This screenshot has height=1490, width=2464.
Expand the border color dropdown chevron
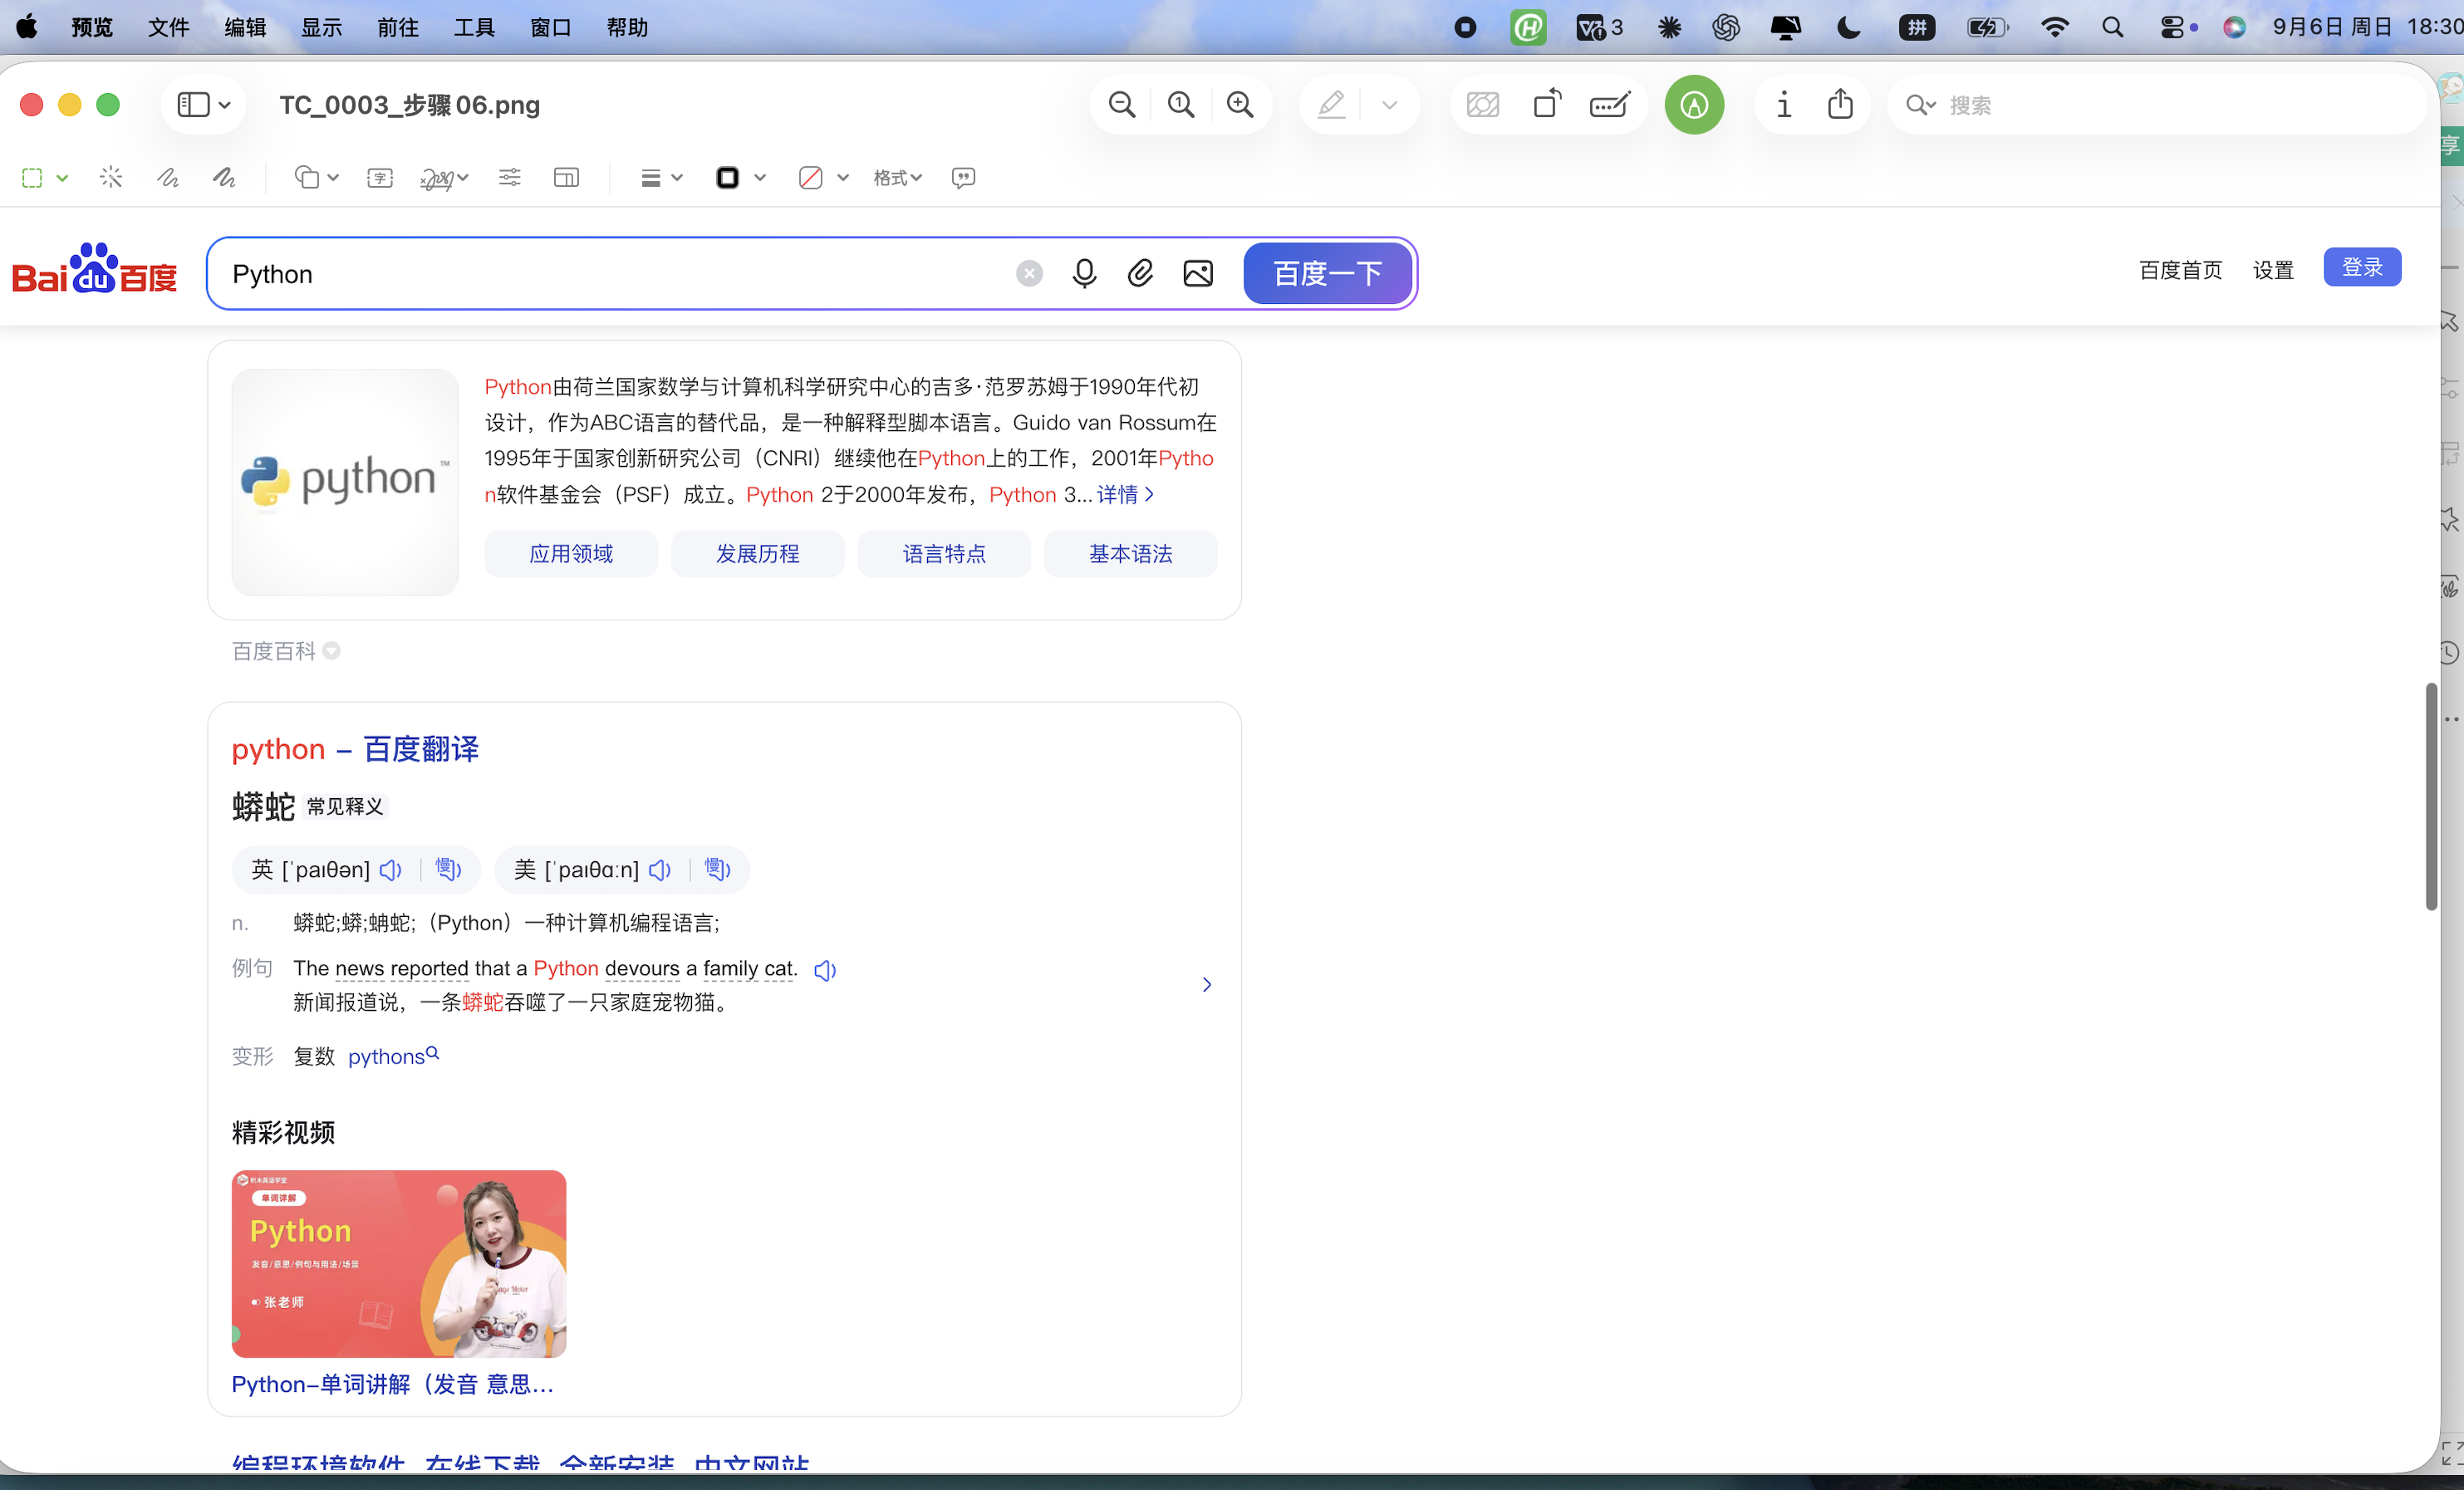tap(760, 178)
